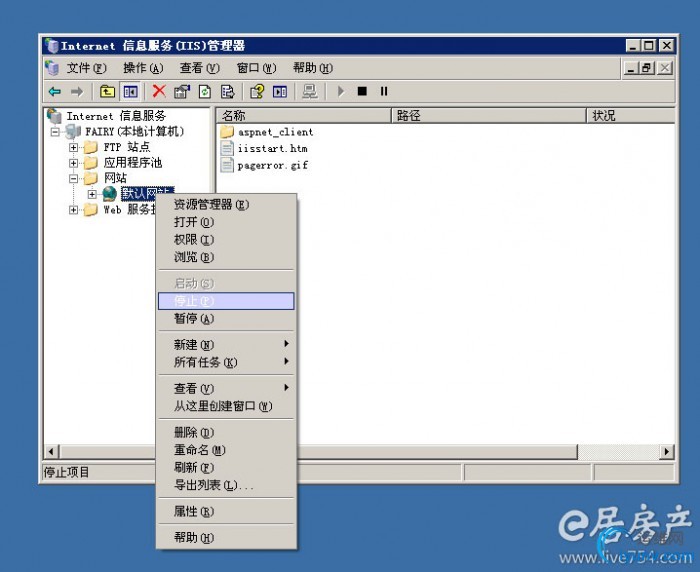
Task: Click the horizontal scrollbar thumb in list pane
Action: pyautogui.click(x=438, y=451)
